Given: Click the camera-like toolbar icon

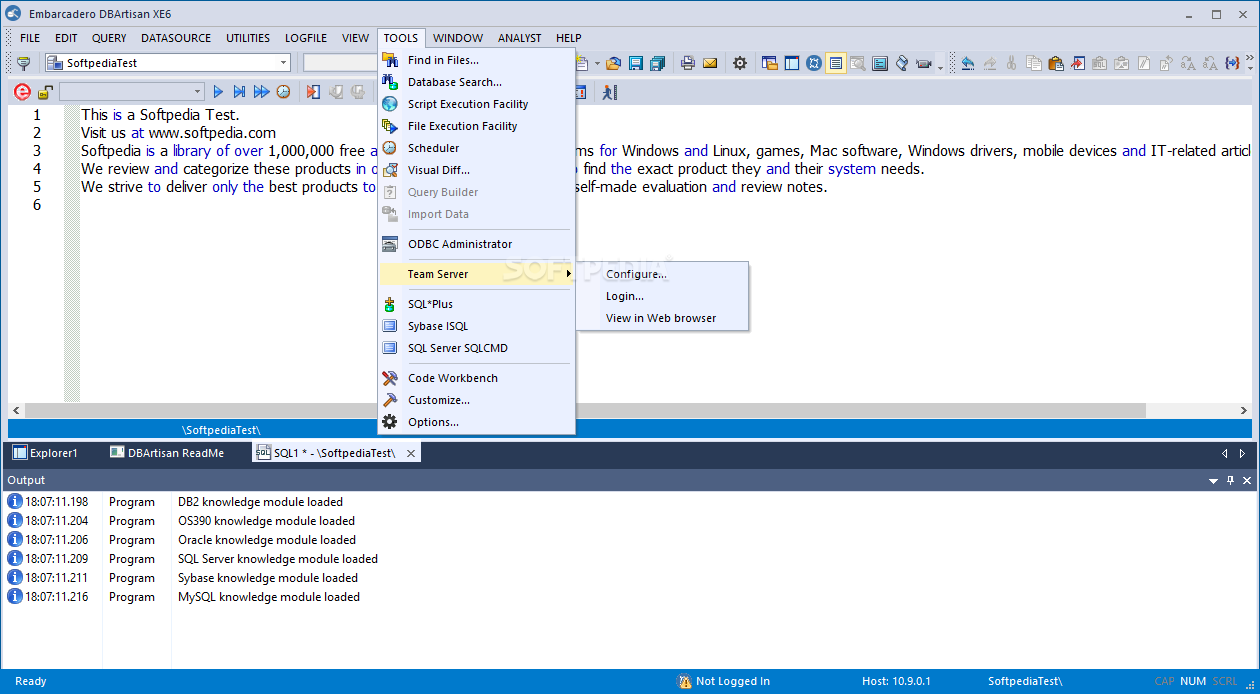Looking at the screenshot, I should [924, 63].
